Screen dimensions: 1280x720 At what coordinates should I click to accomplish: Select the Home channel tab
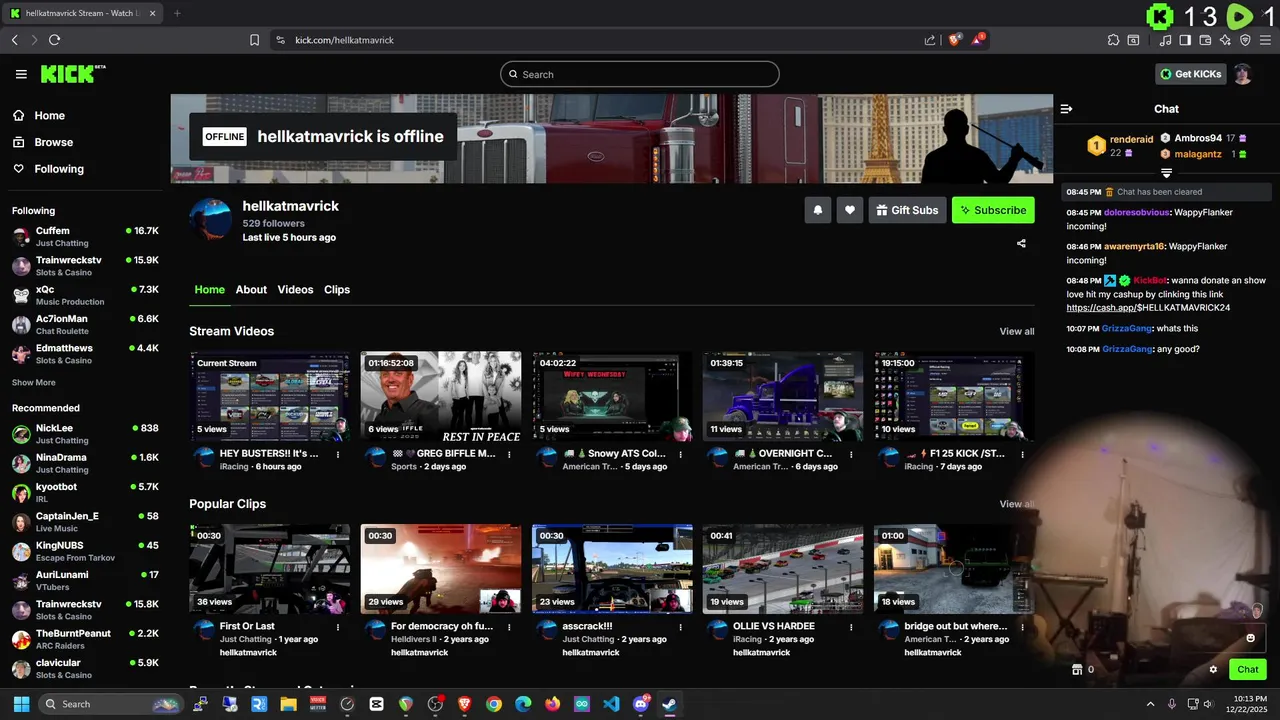click(x=209, y=289)
